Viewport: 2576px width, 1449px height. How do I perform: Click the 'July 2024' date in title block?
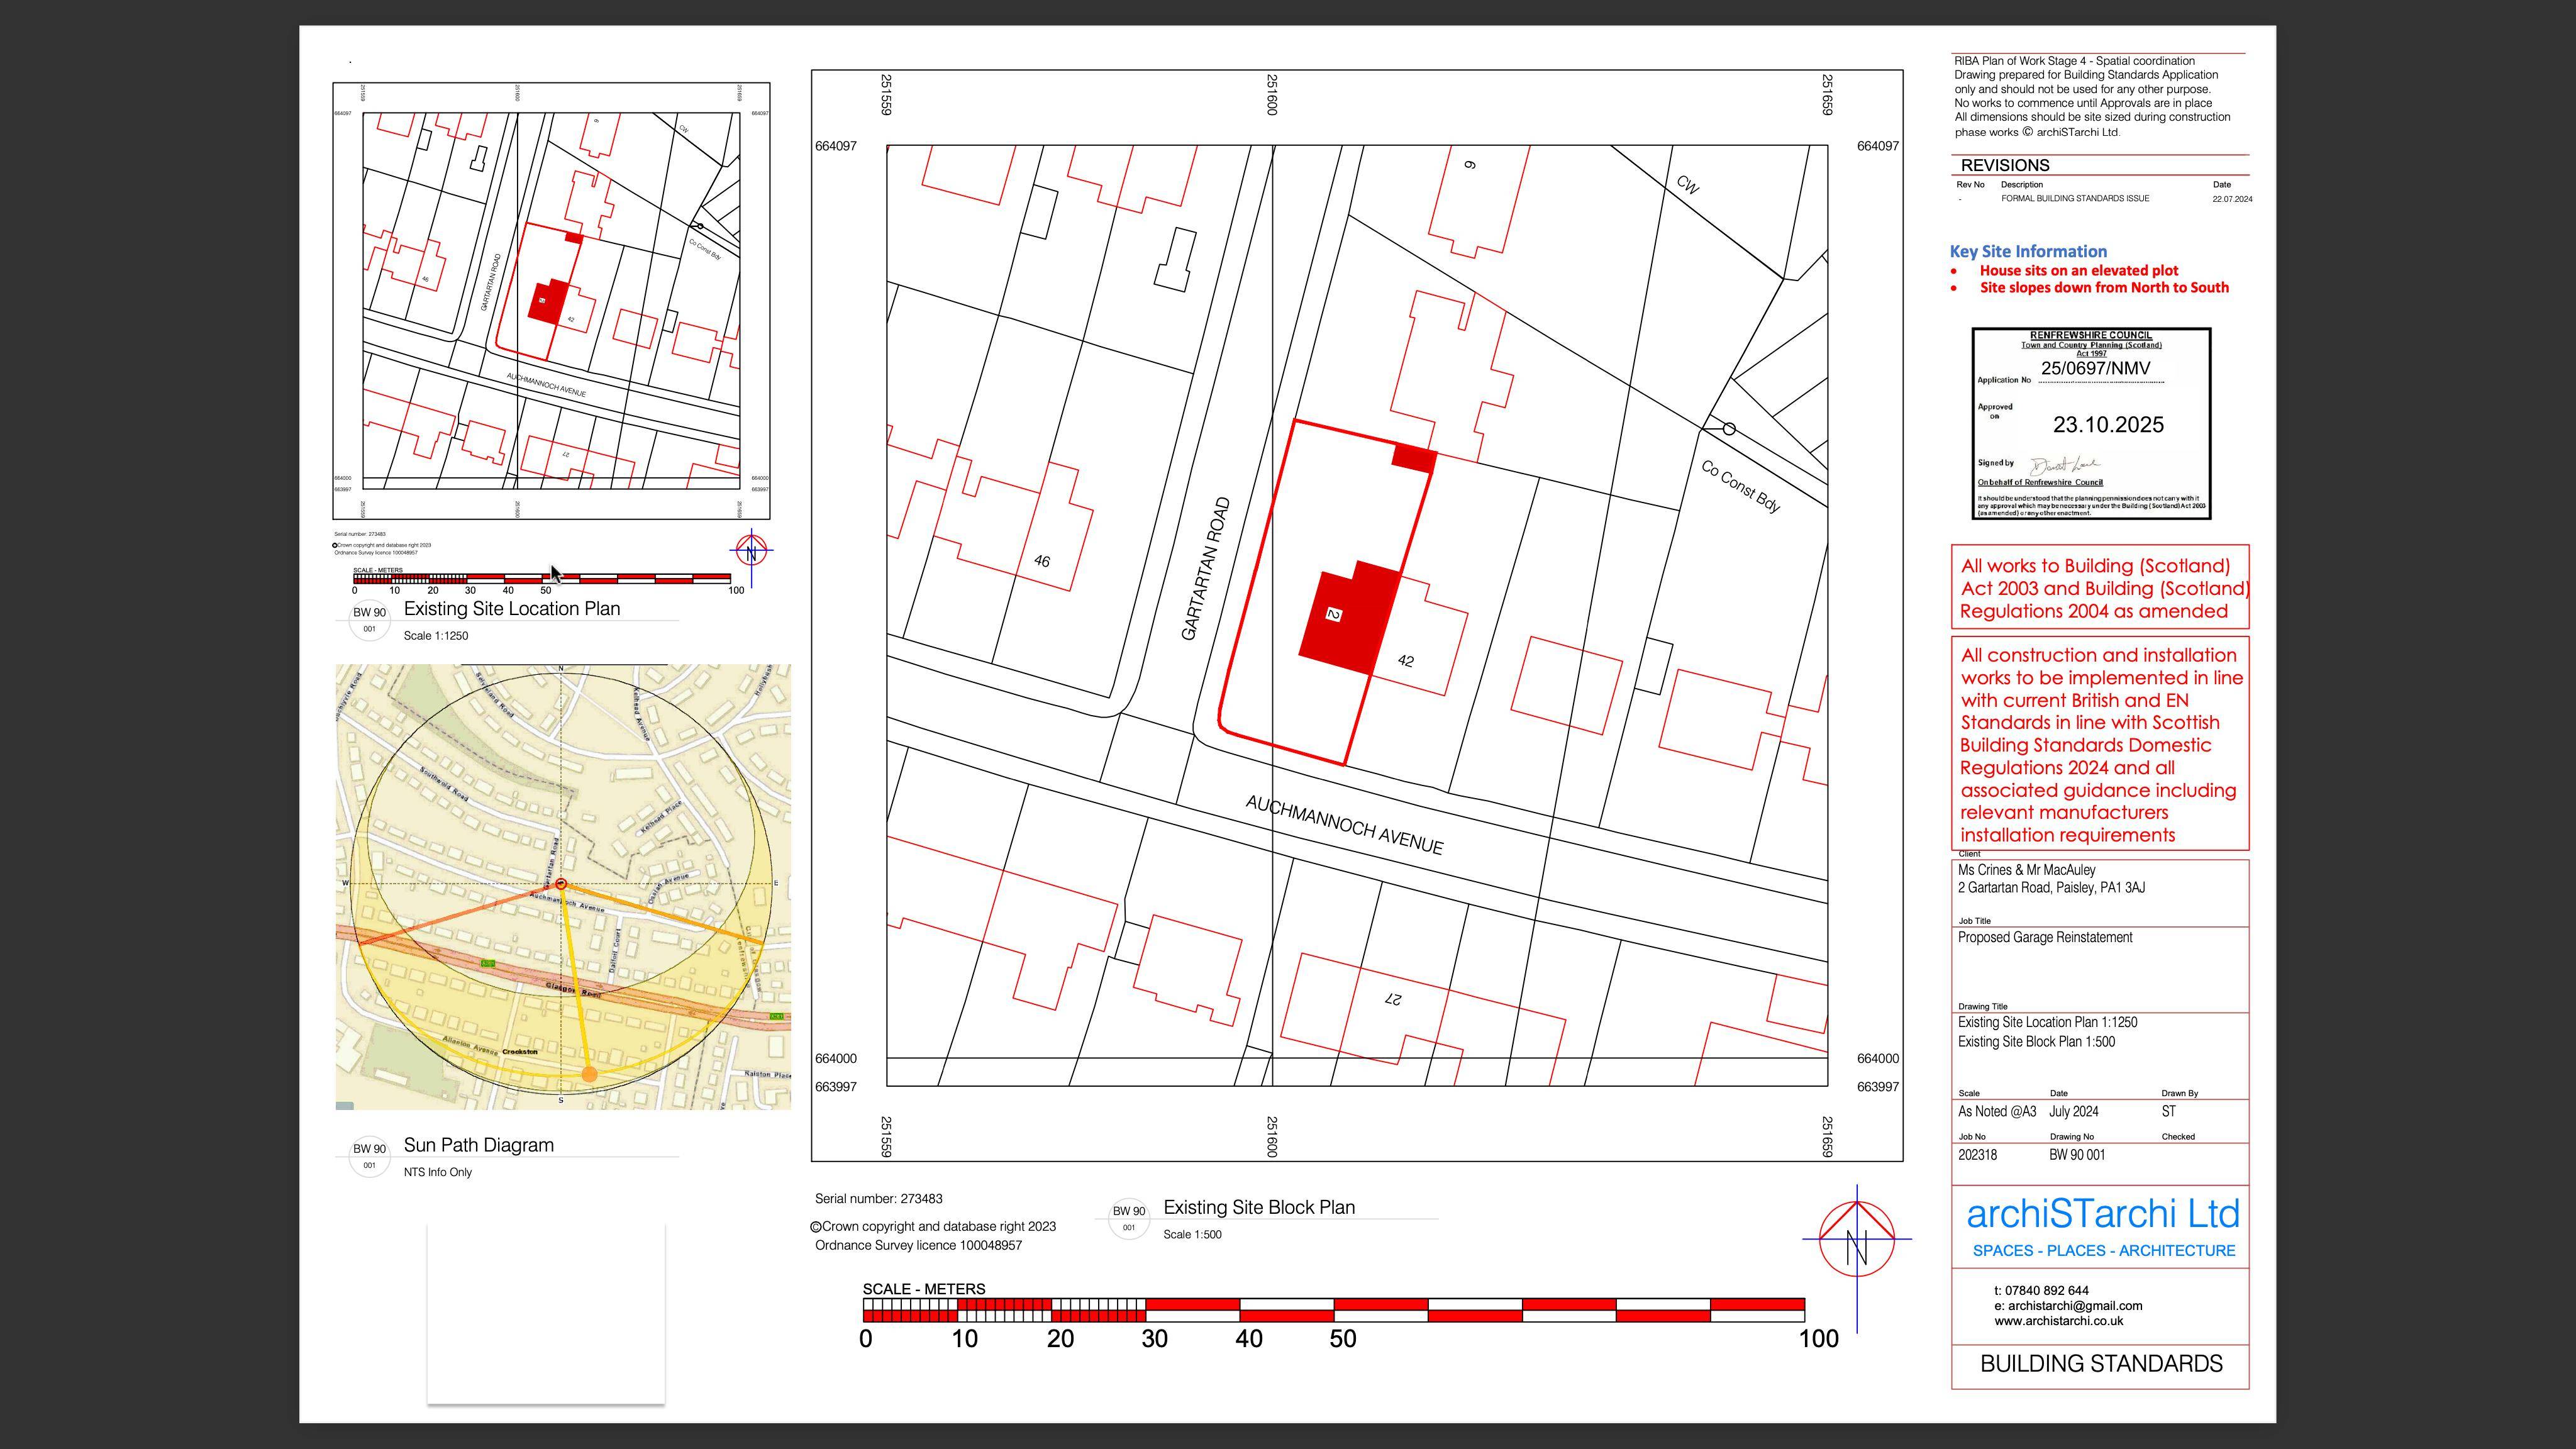pos(2073,1112)
